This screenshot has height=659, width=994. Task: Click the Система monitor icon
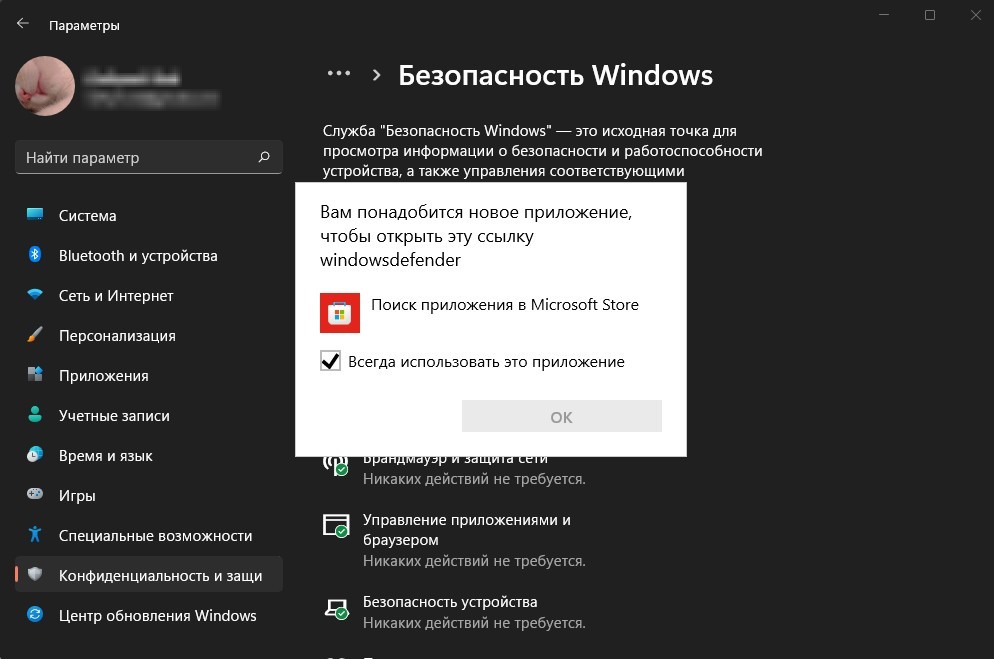35,215
